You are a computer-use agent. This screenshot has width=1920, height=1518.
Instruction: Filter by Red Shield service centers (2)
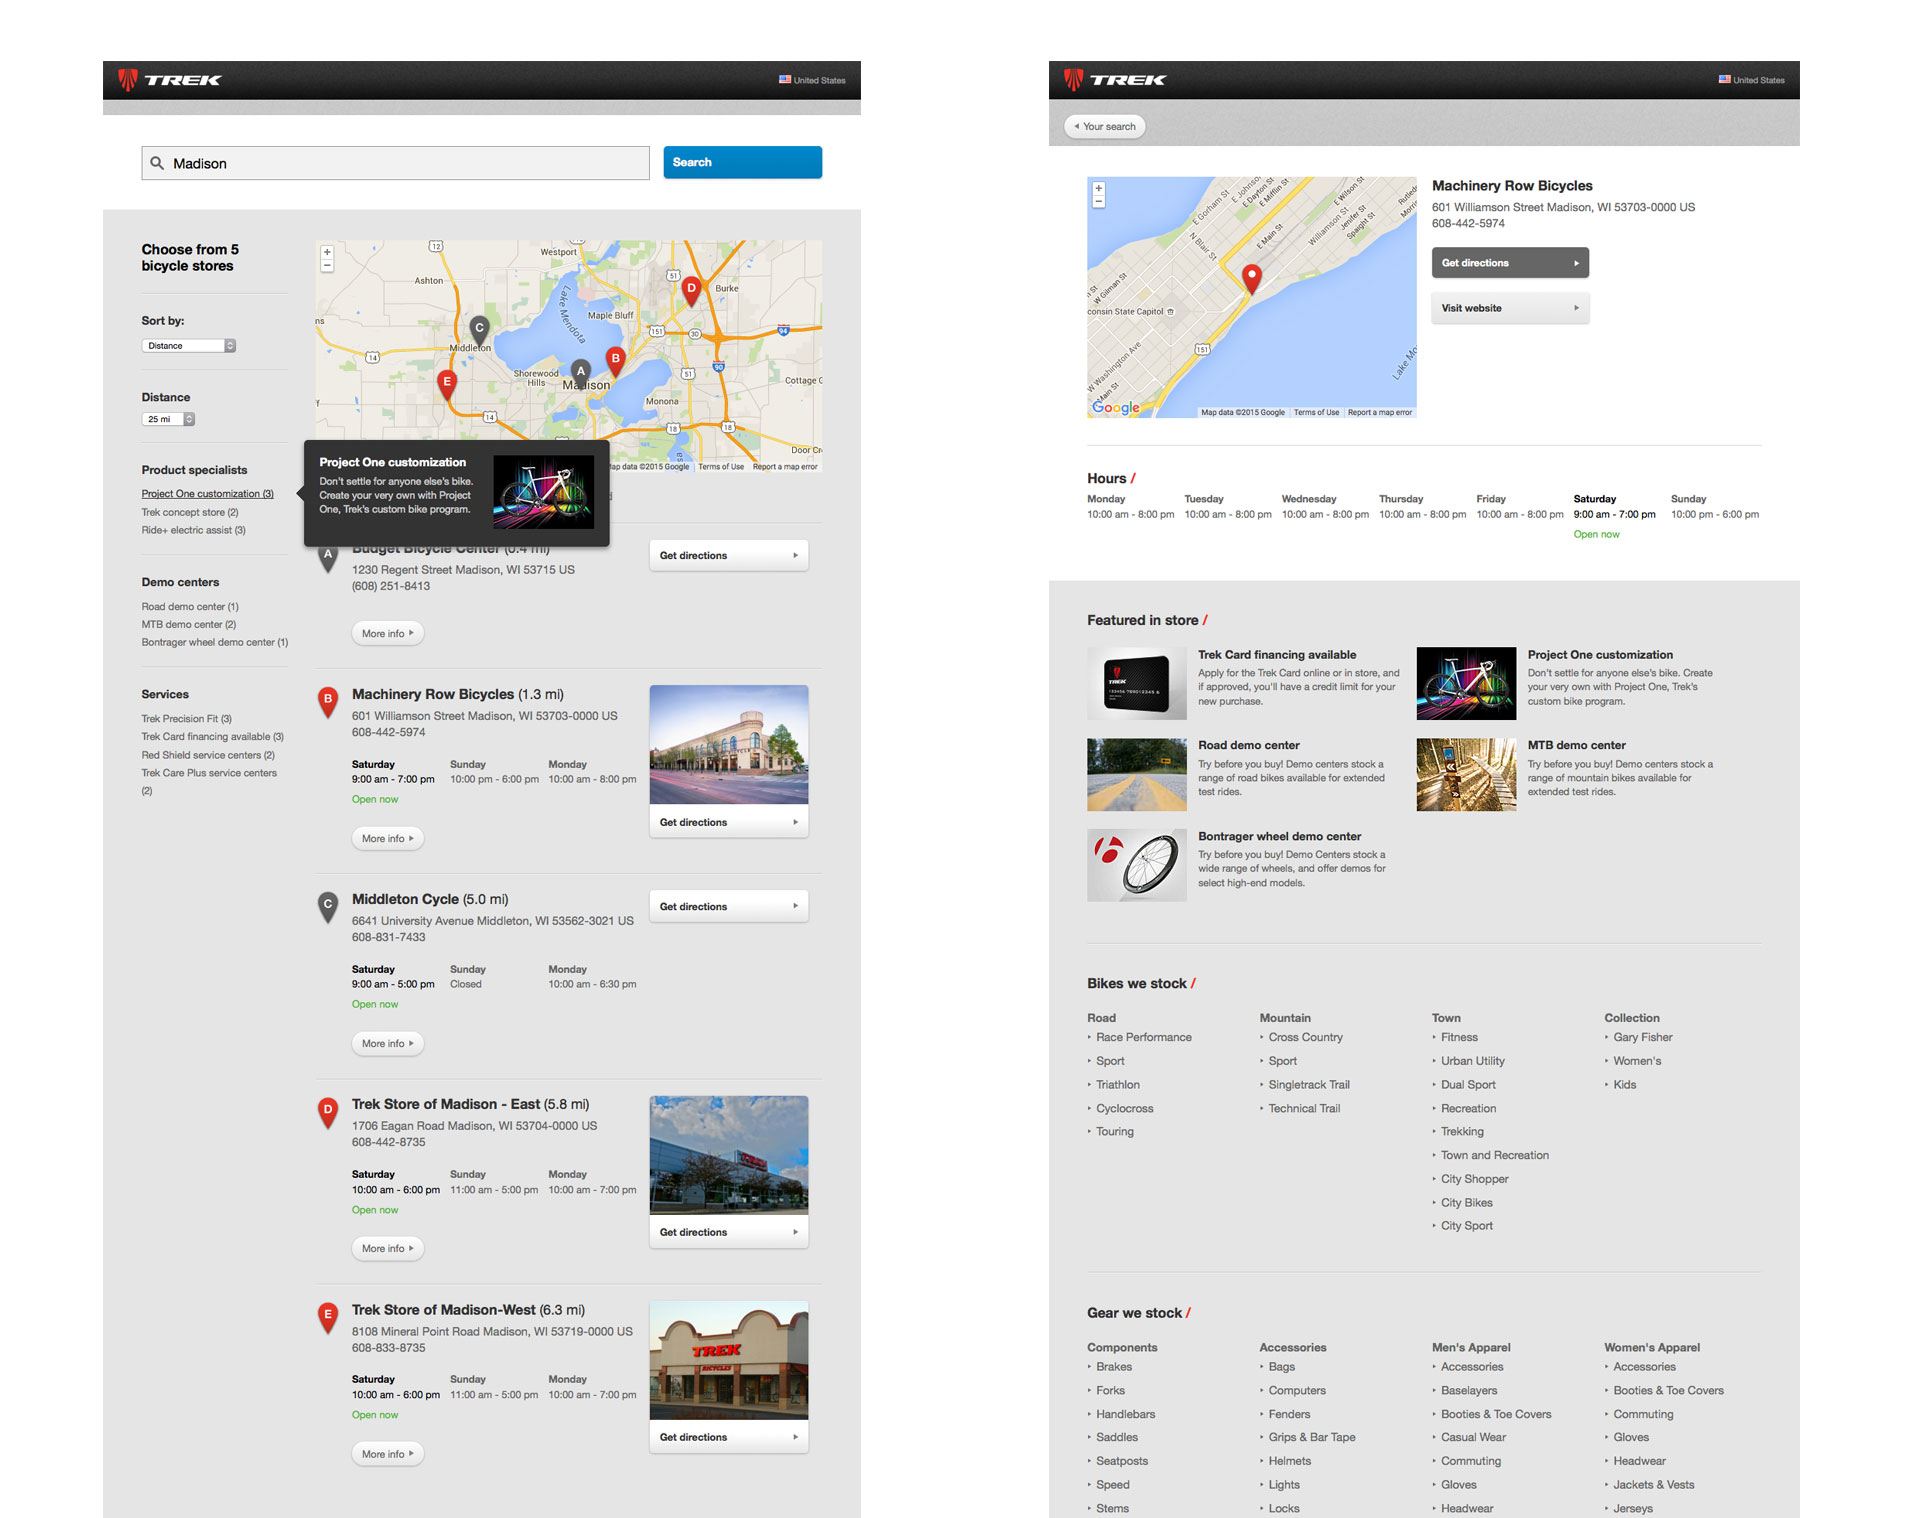(208, 755)
